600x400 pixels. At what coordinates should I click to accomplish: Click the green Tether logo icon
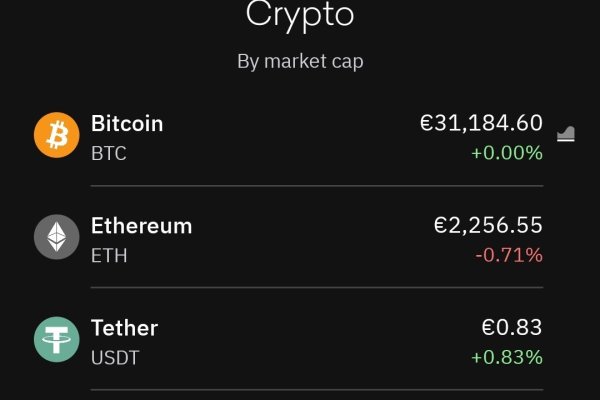tap(57, 339)
